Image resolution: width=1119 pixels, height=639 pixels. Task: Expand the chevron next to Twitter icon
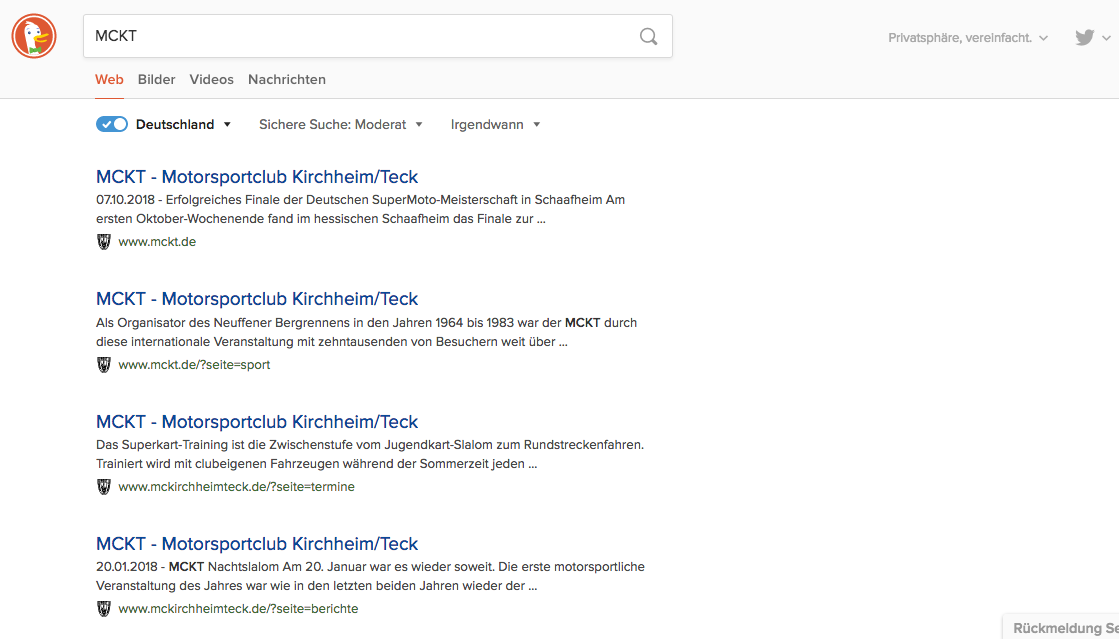click(x=1106, y=38)
